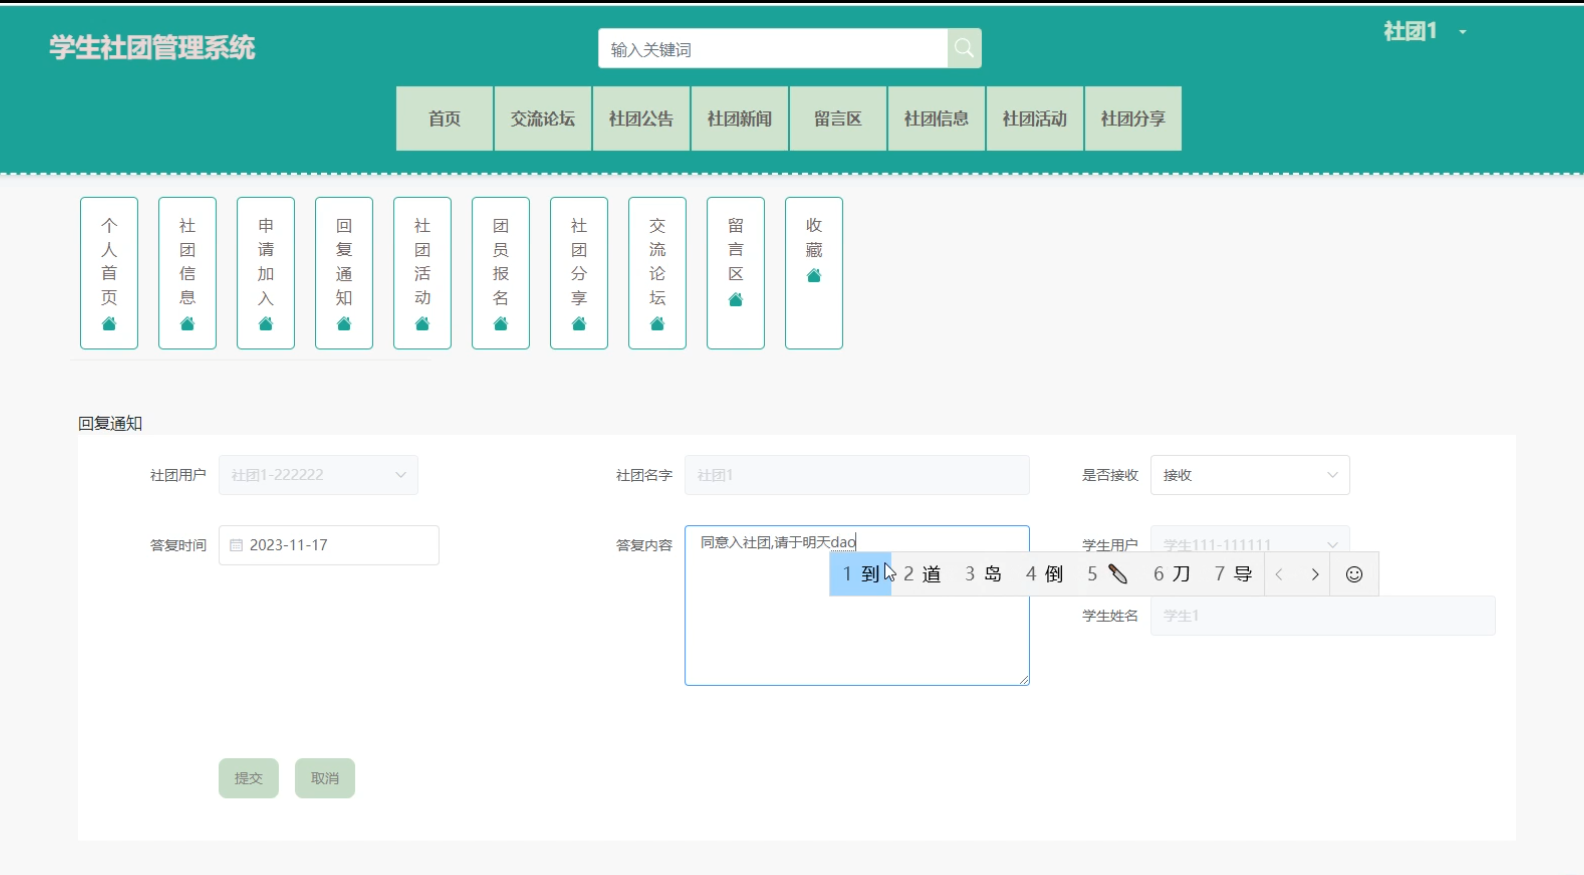Click the 学生姓名 input field
The image size is (1584, 875).
[x=1323, y=616]
